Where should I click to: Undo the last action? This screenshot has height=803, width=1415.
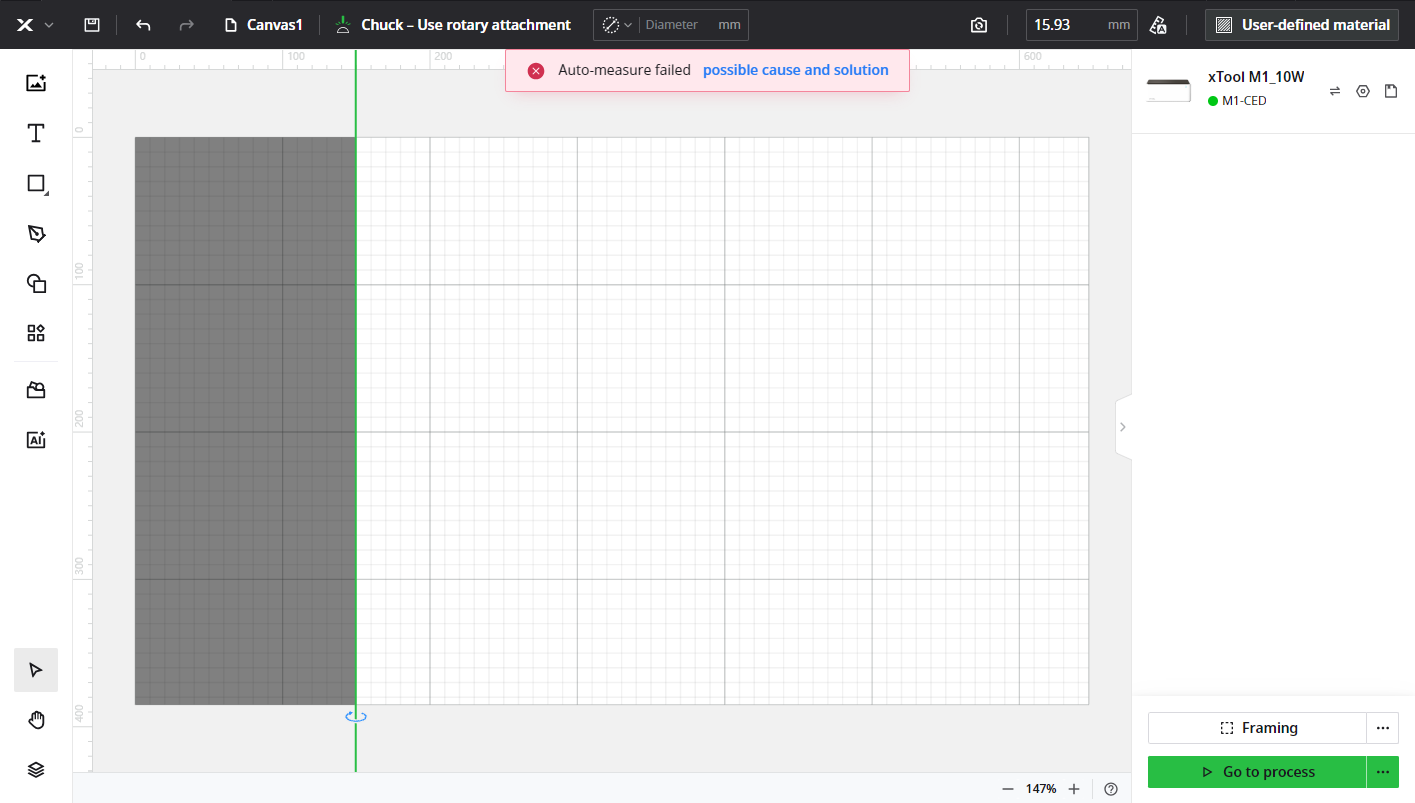[x=143, y=25]
